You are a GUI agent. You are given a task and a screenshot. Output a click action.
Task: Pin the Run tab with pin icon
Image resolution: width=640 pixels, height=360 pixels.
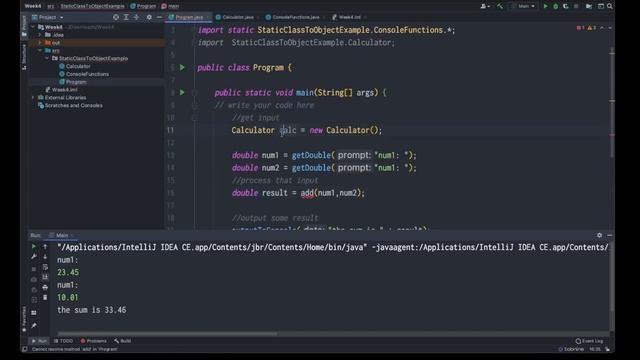tap(33, 325)
